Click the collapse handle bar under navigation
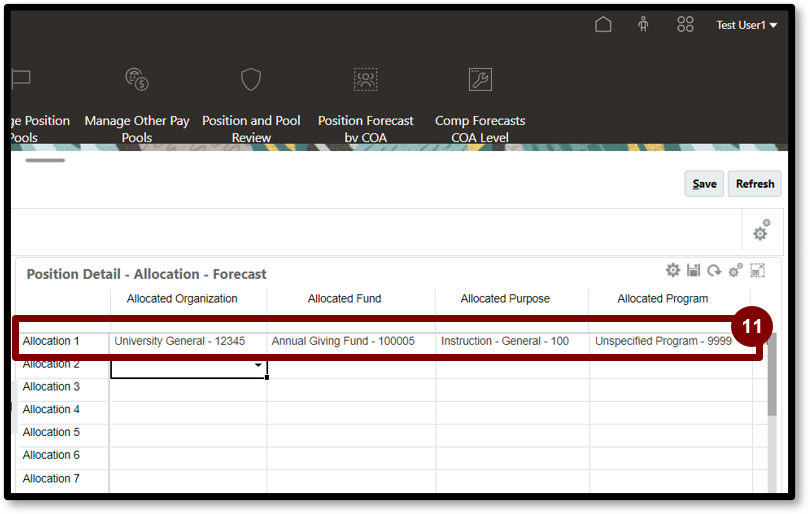 pyautogui.click(x=45, y=160)
